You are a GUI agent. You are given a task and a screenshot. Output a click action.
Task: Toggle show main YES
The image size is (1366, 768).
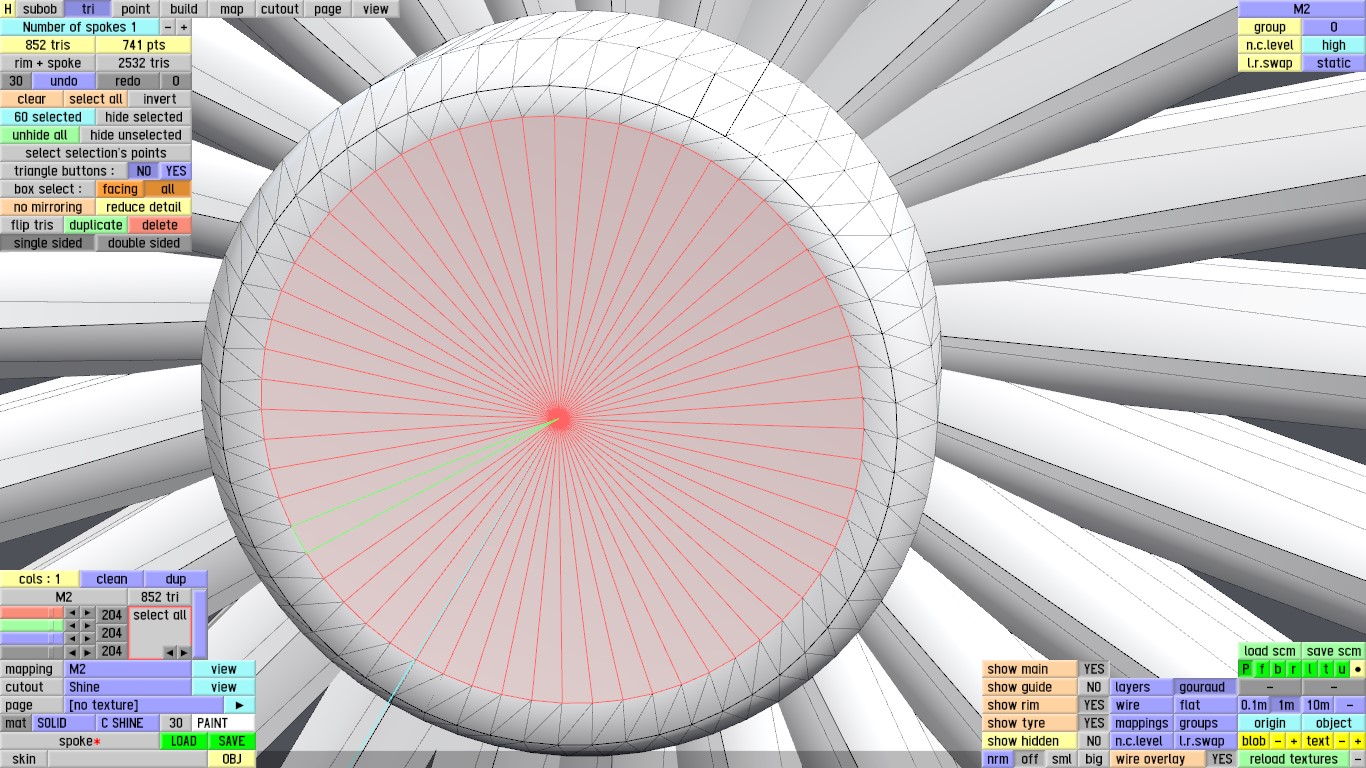point(1094,669)
